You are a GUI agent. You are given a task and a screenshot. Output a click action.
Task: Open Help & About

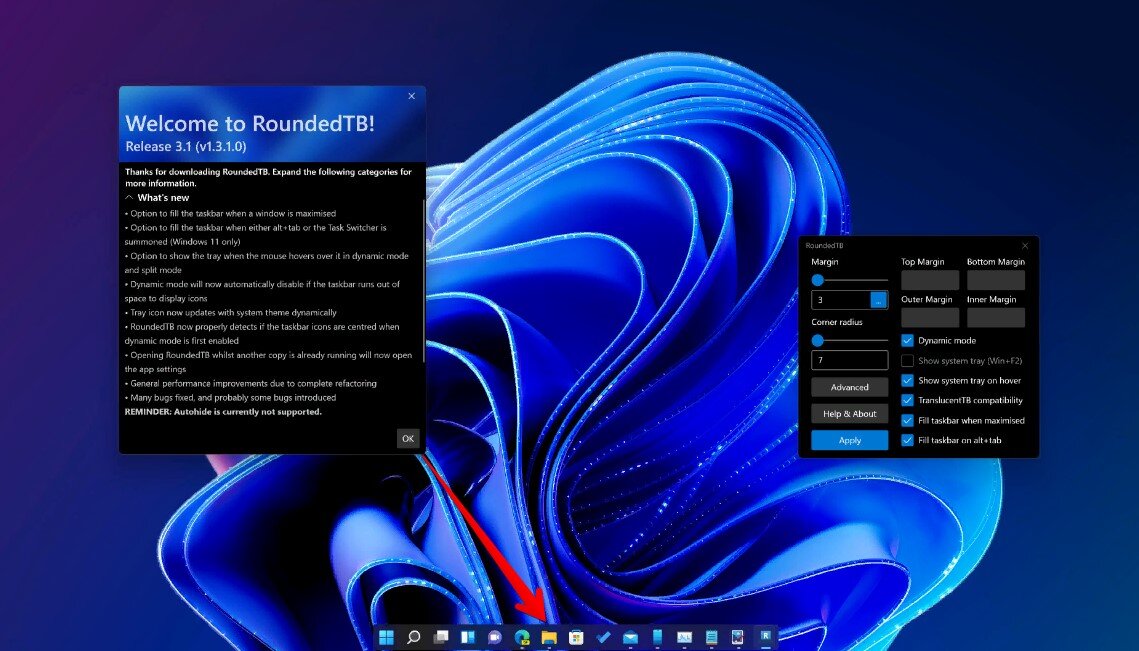pyautogui.click(x=849, y=413)
